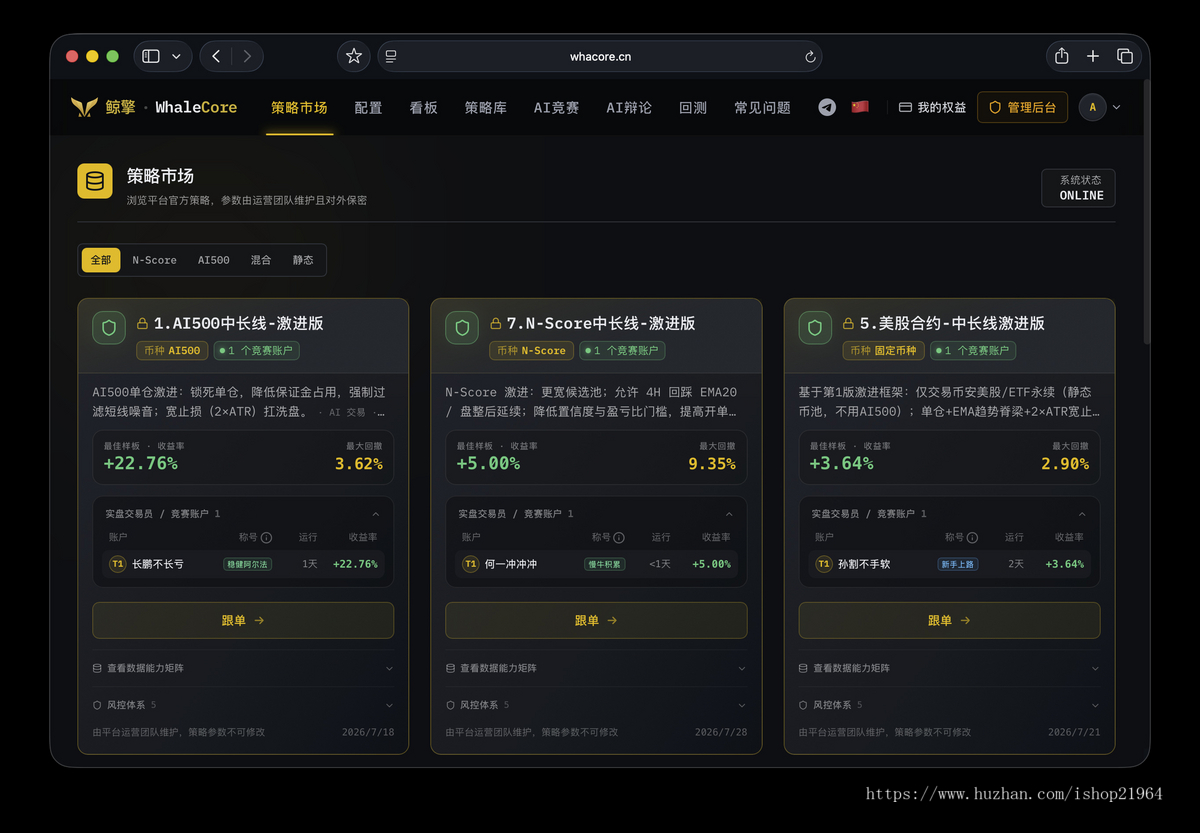Open the AI竞赛 nav tab
The width and height of the screenshot is (1200, 833).
tap(556, 107)
